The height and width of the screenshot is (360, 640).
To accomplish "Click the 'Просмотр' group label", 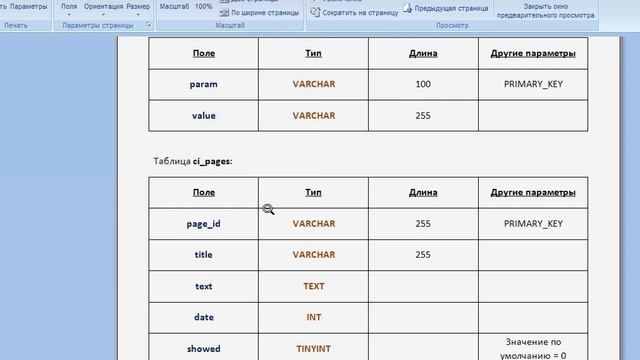I will point(452,25).
